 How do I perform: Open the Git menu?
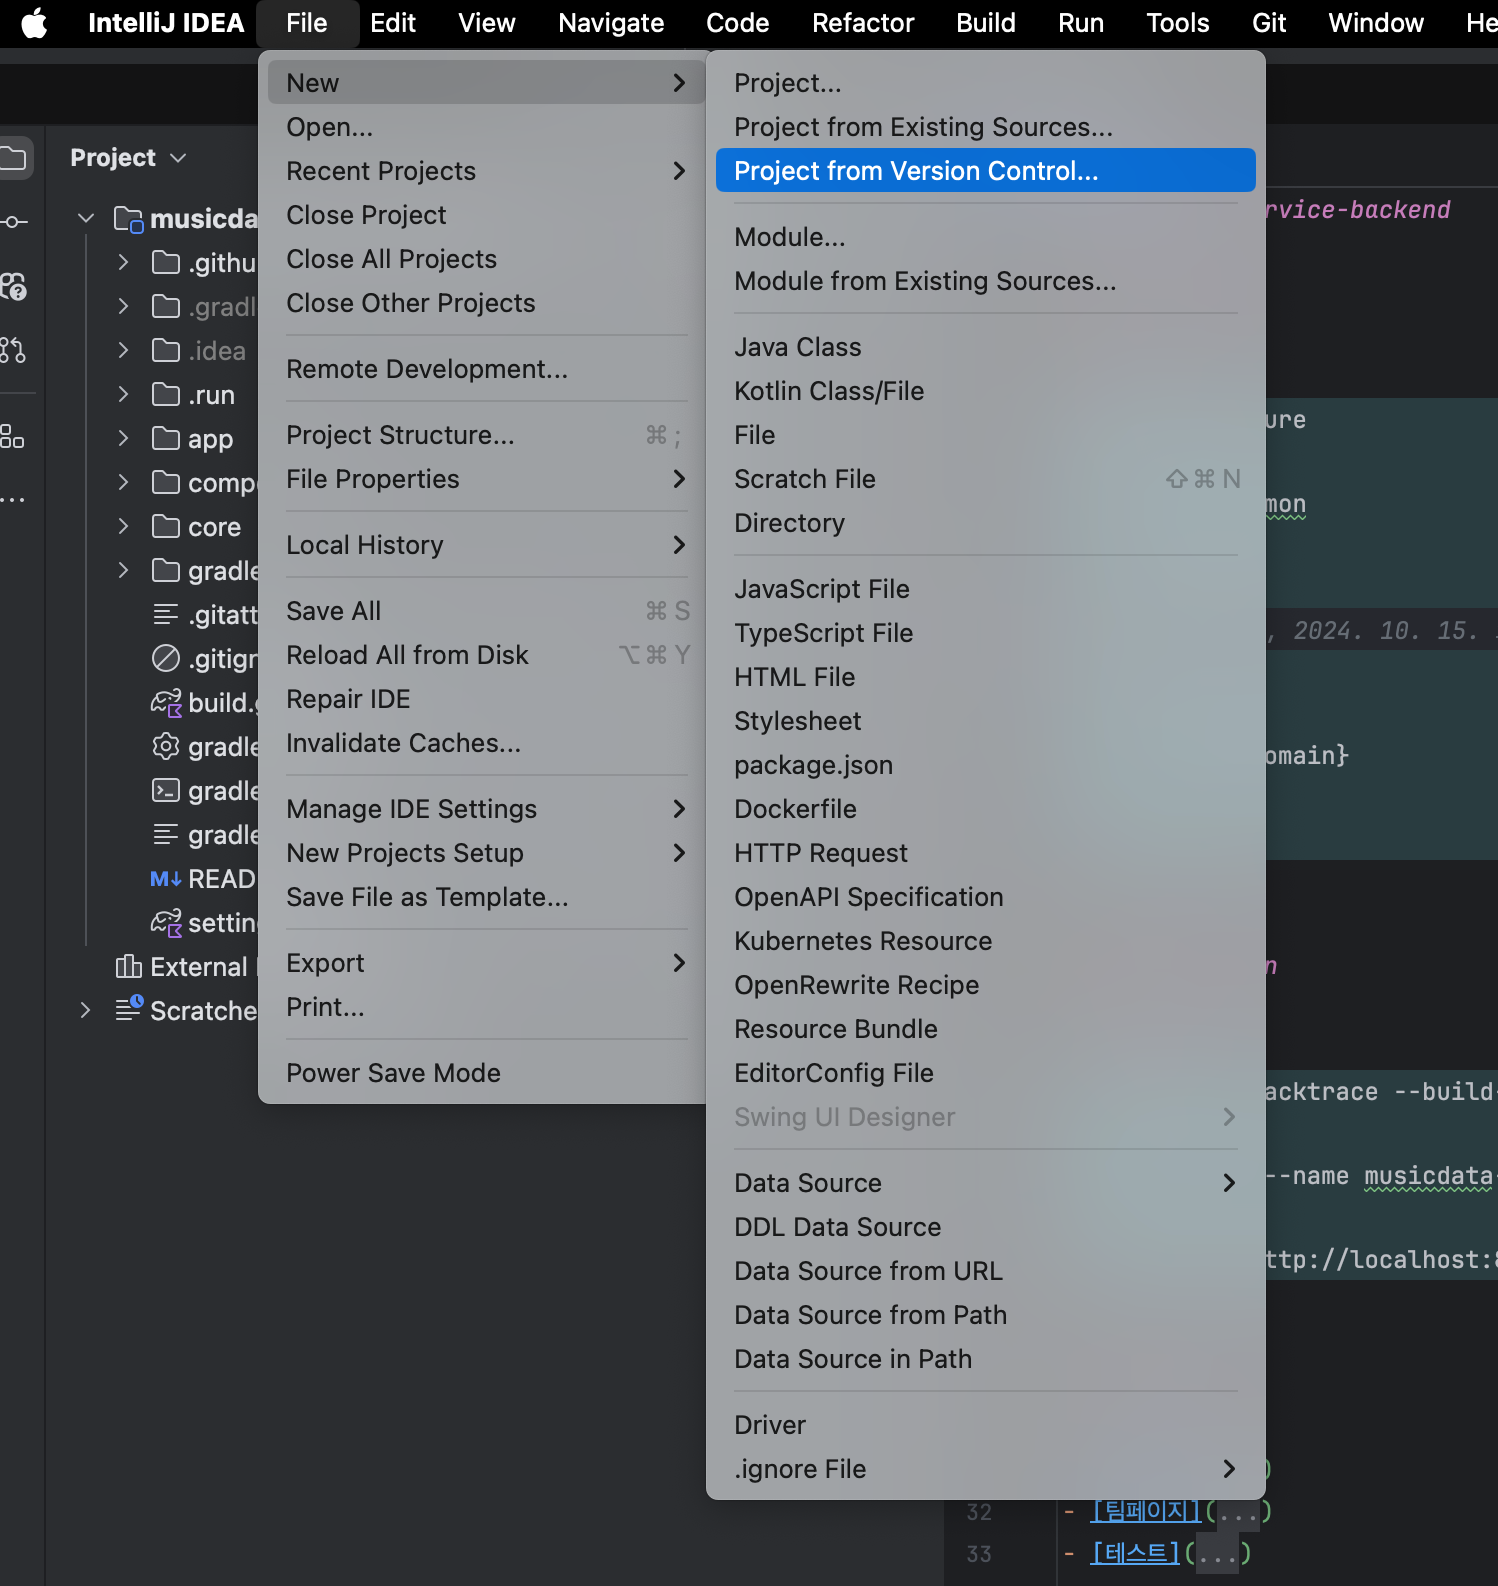click(x=1269, y=23)
